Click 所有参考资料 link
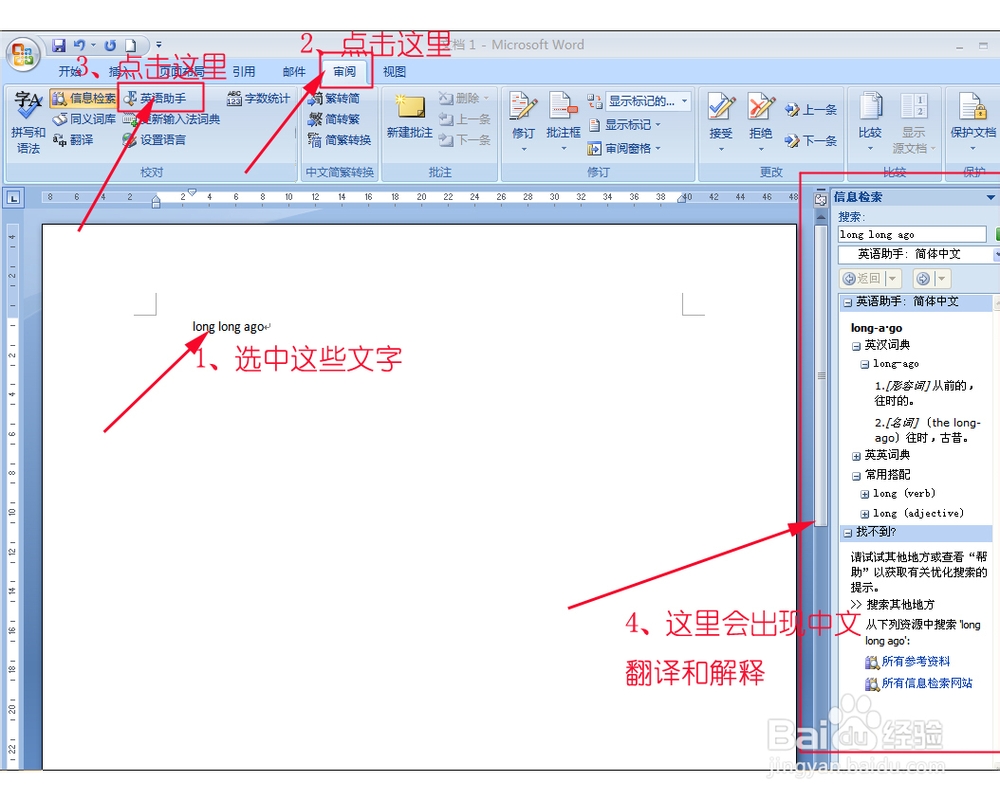 pyautogui.click(x=916, y=662)
